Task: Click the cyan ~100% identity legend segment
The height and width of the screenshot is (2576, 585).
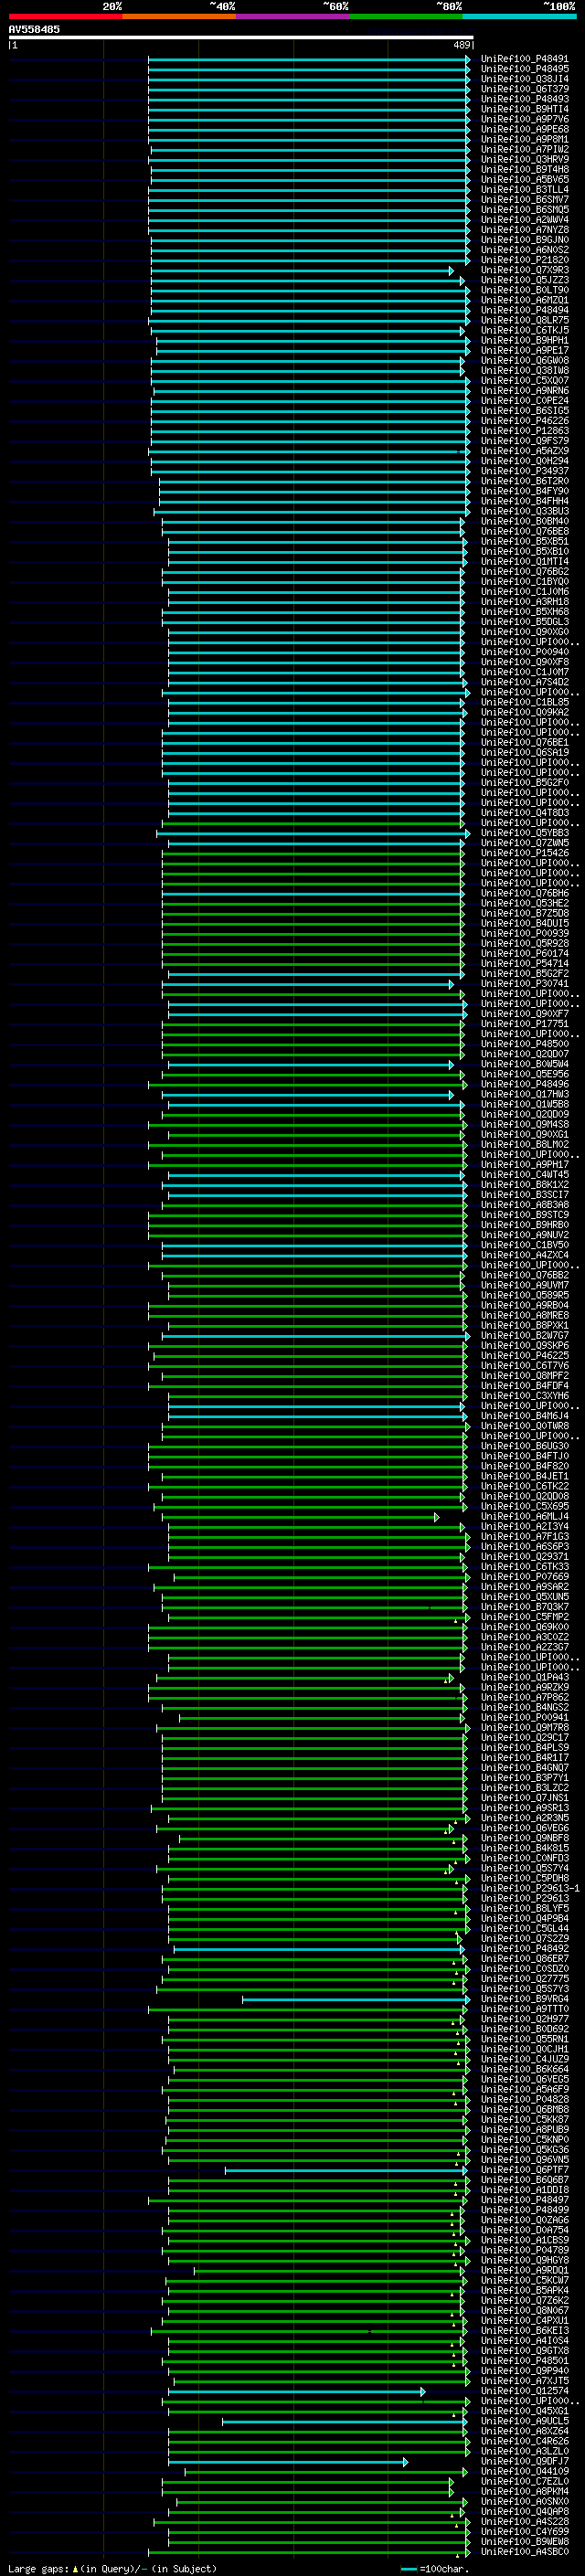Action: tap(518, 16)
